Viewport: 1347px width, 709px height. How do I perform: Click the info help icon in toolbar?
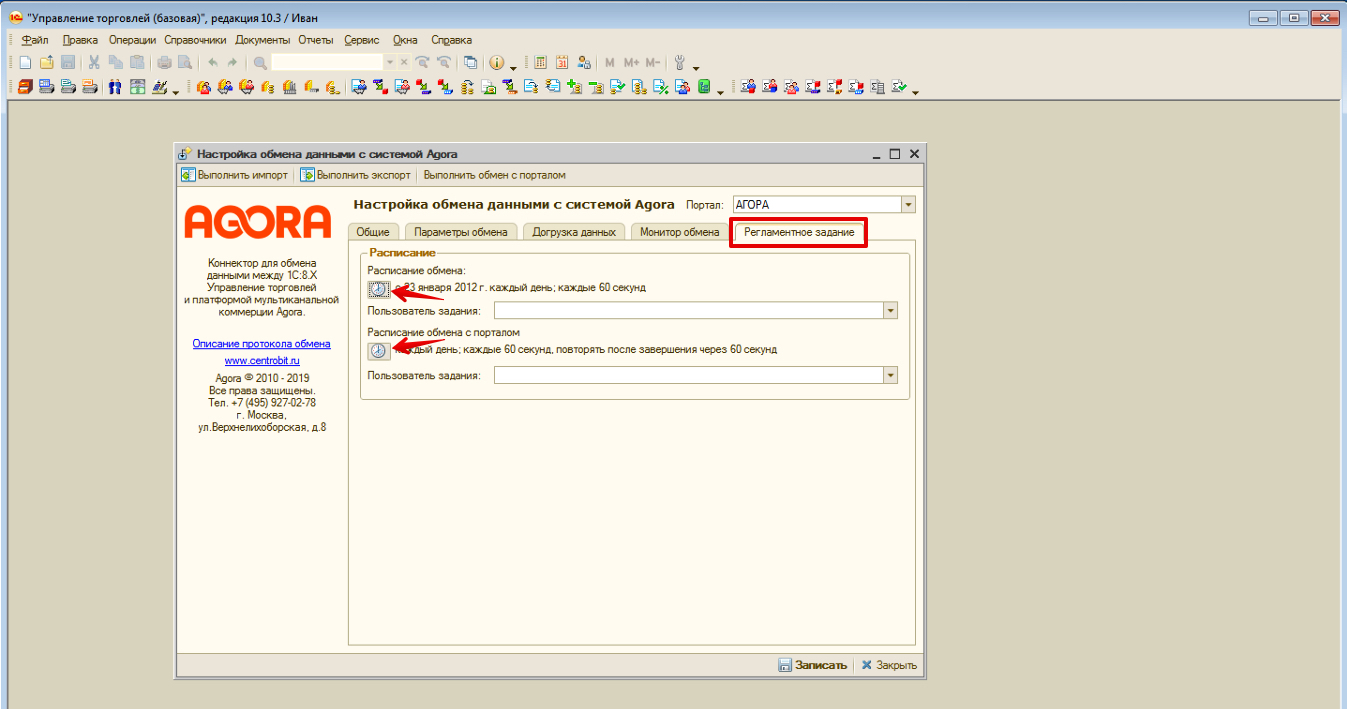pyautogui.click(x=496, y=62)
